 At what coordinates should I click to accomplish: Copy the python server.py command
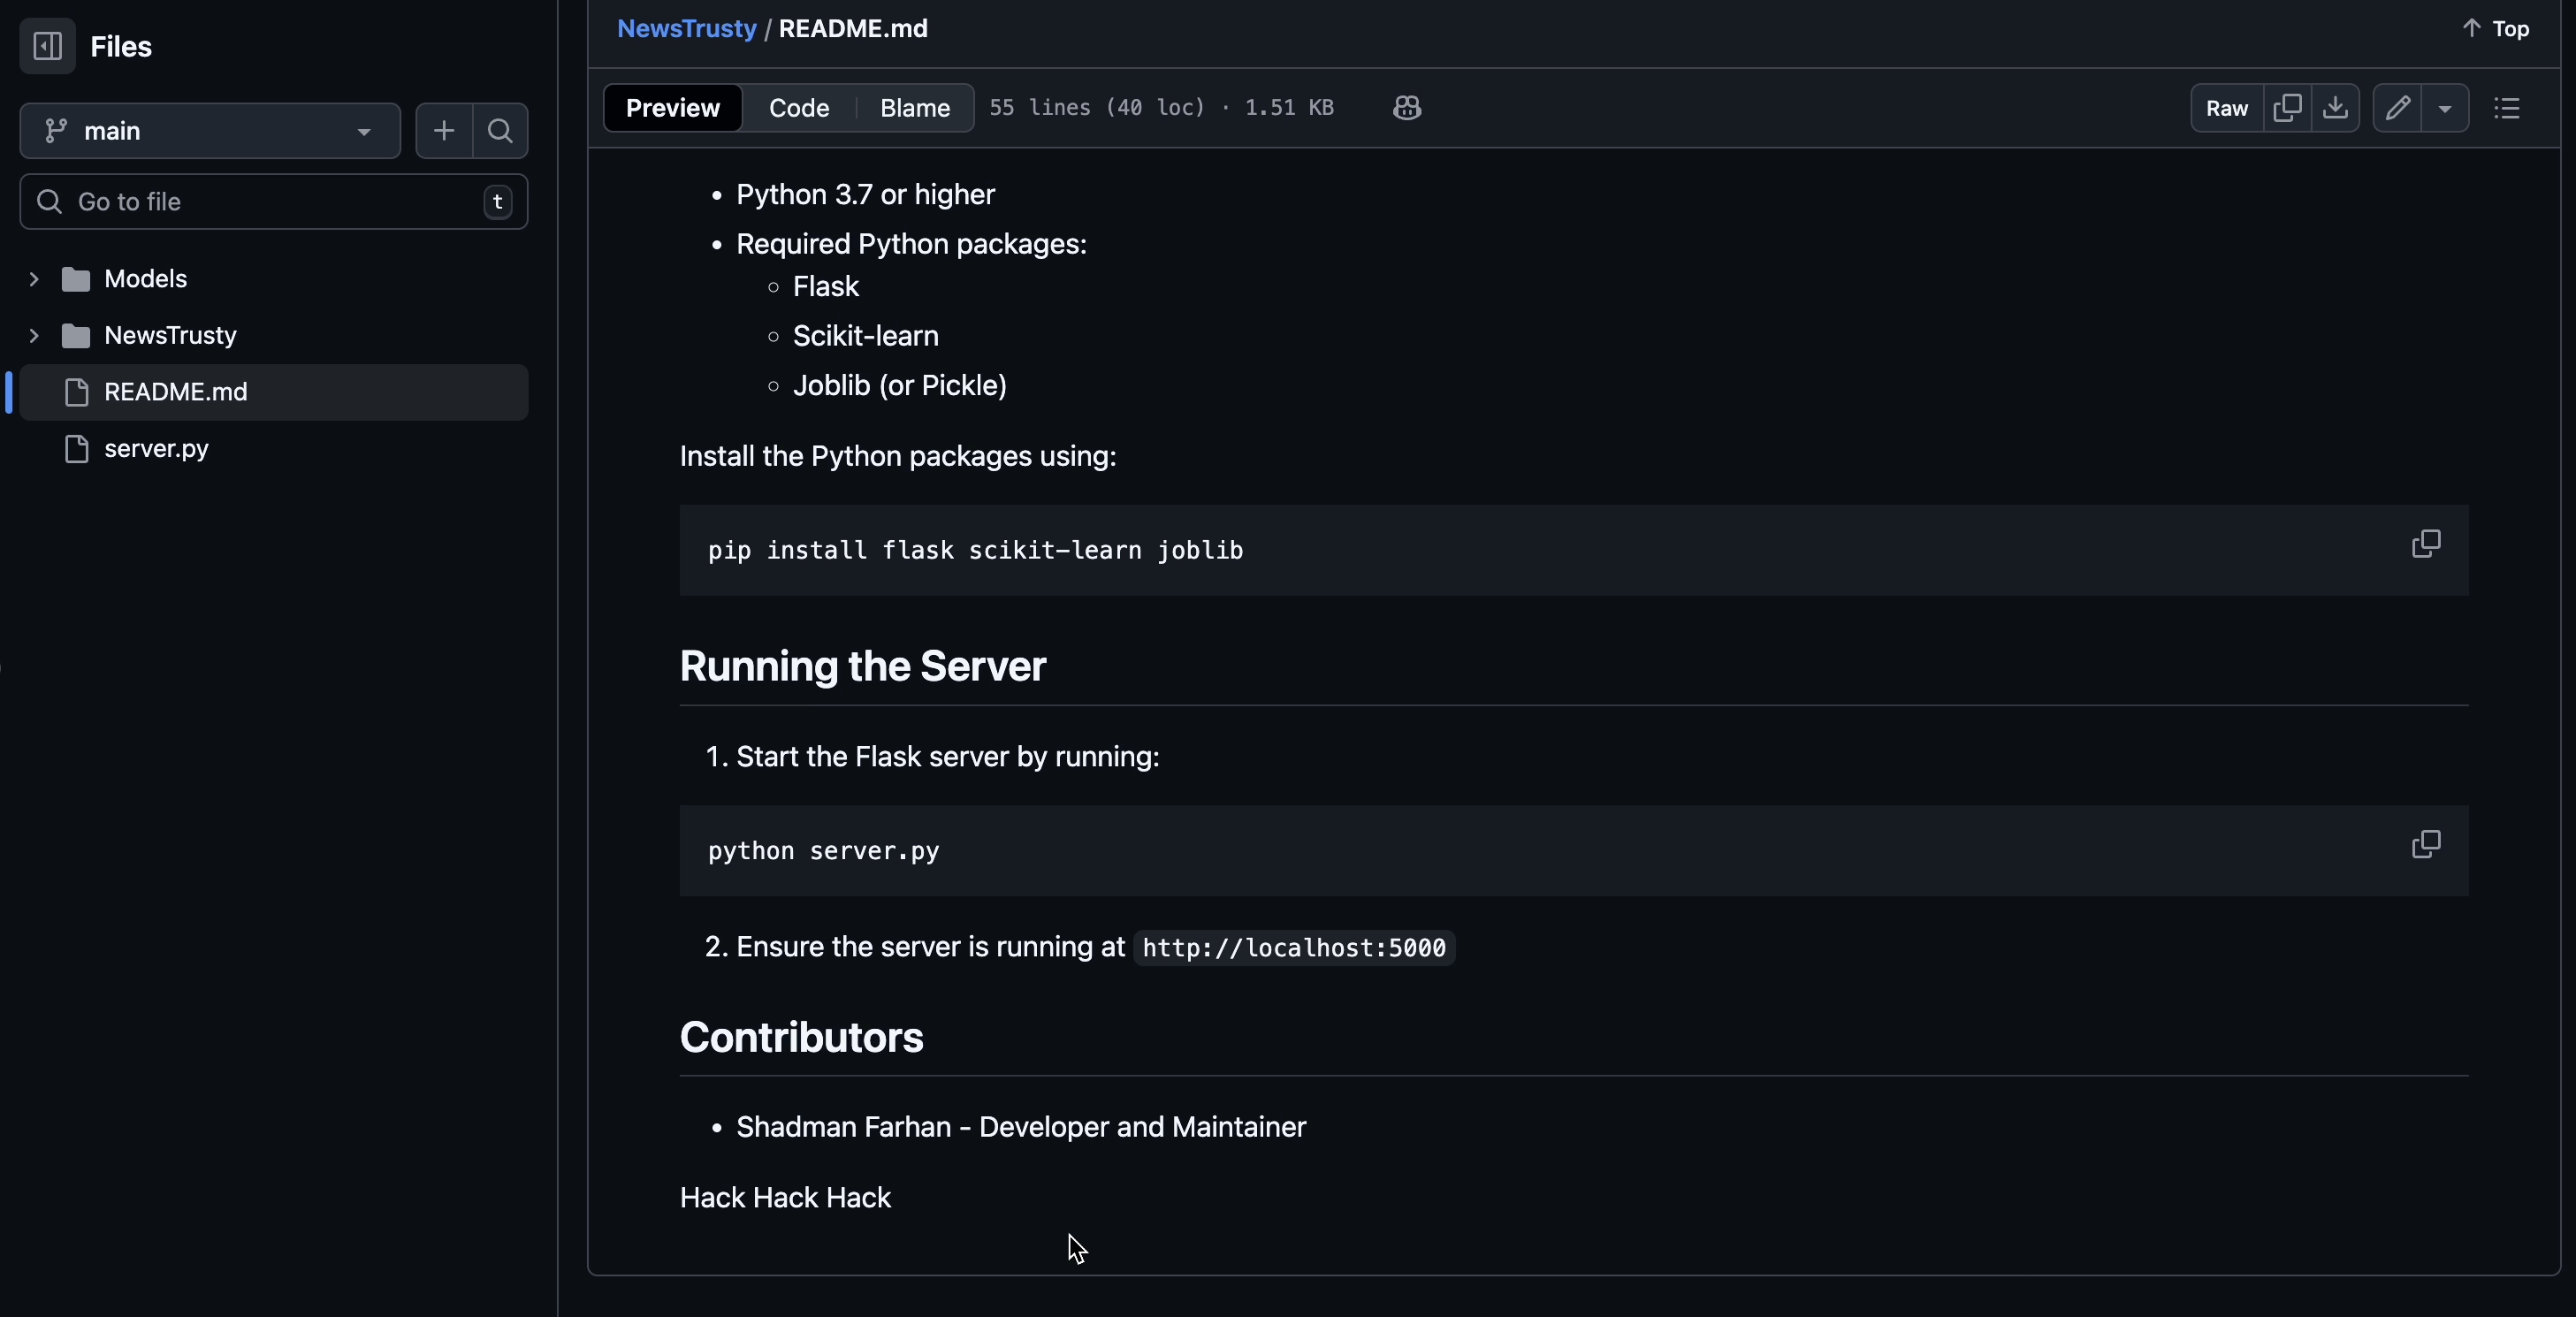click(x=2425, y=845)
